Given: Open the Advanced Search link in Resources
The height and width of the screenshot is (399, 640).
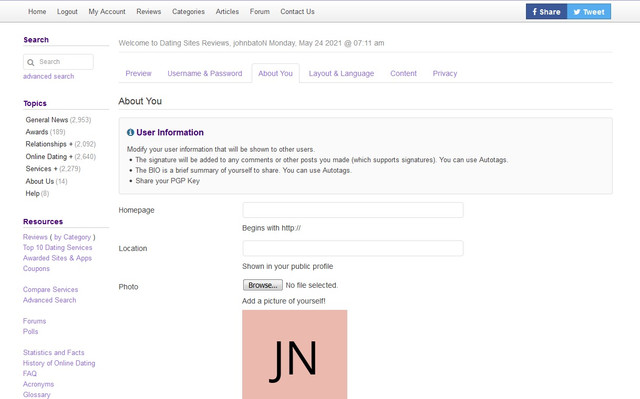Looking at the screenshot, I should pyautogui.click(x=49, y=300).
